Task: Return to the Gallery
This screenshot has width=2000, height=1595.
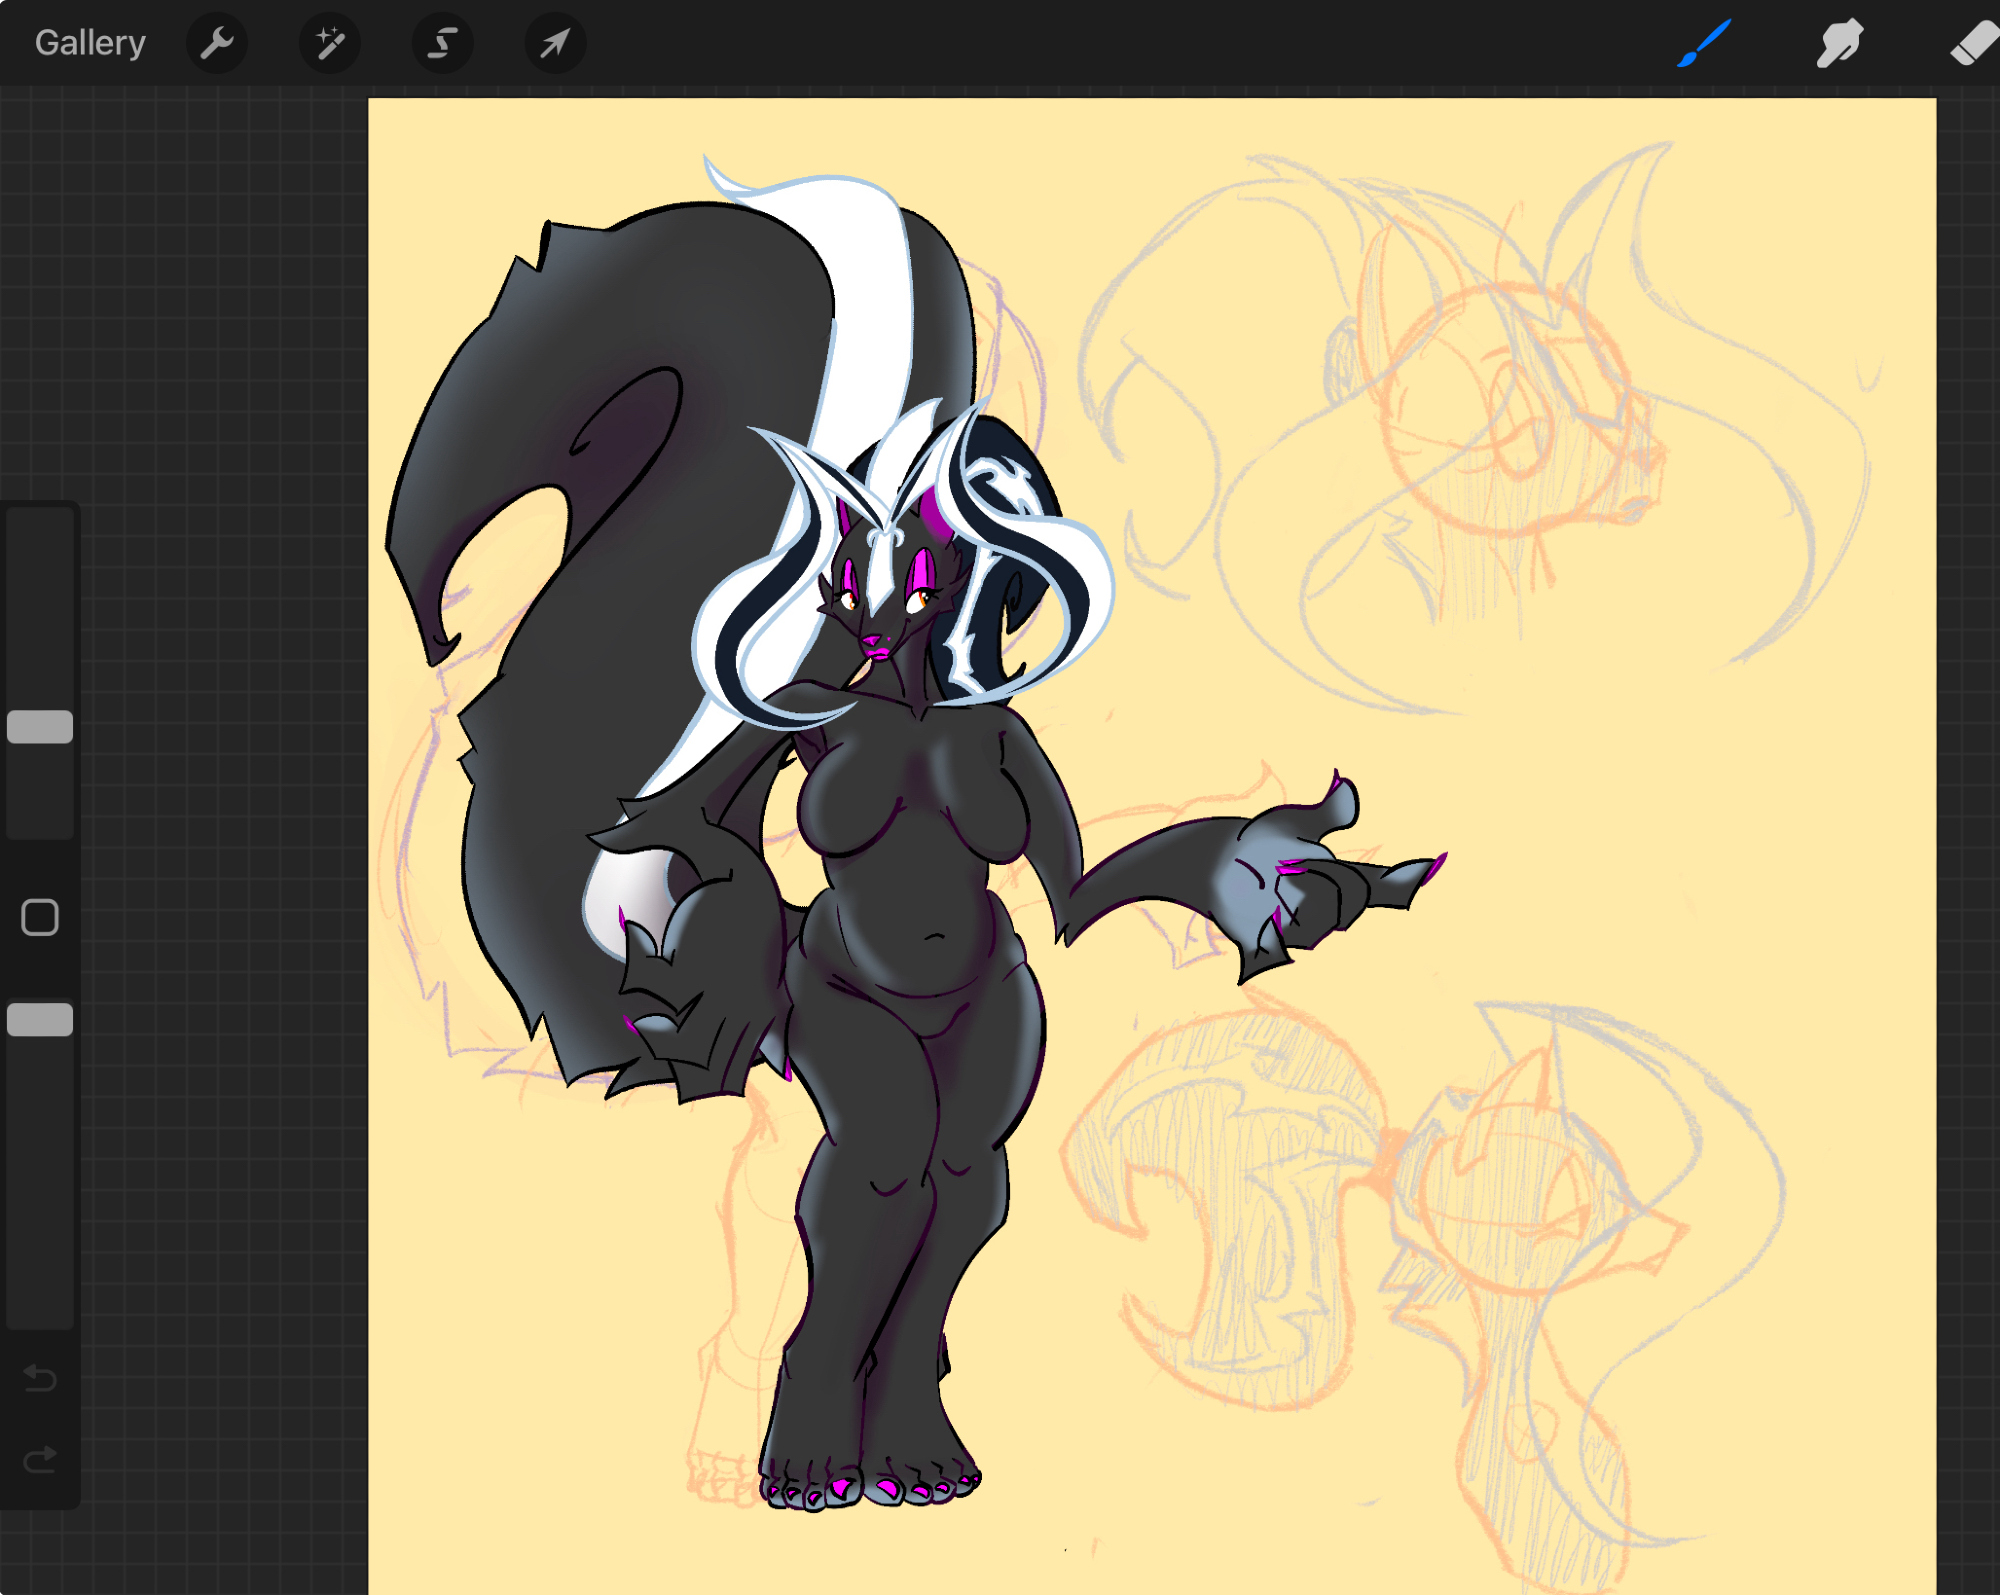Action: click(90, 43)
